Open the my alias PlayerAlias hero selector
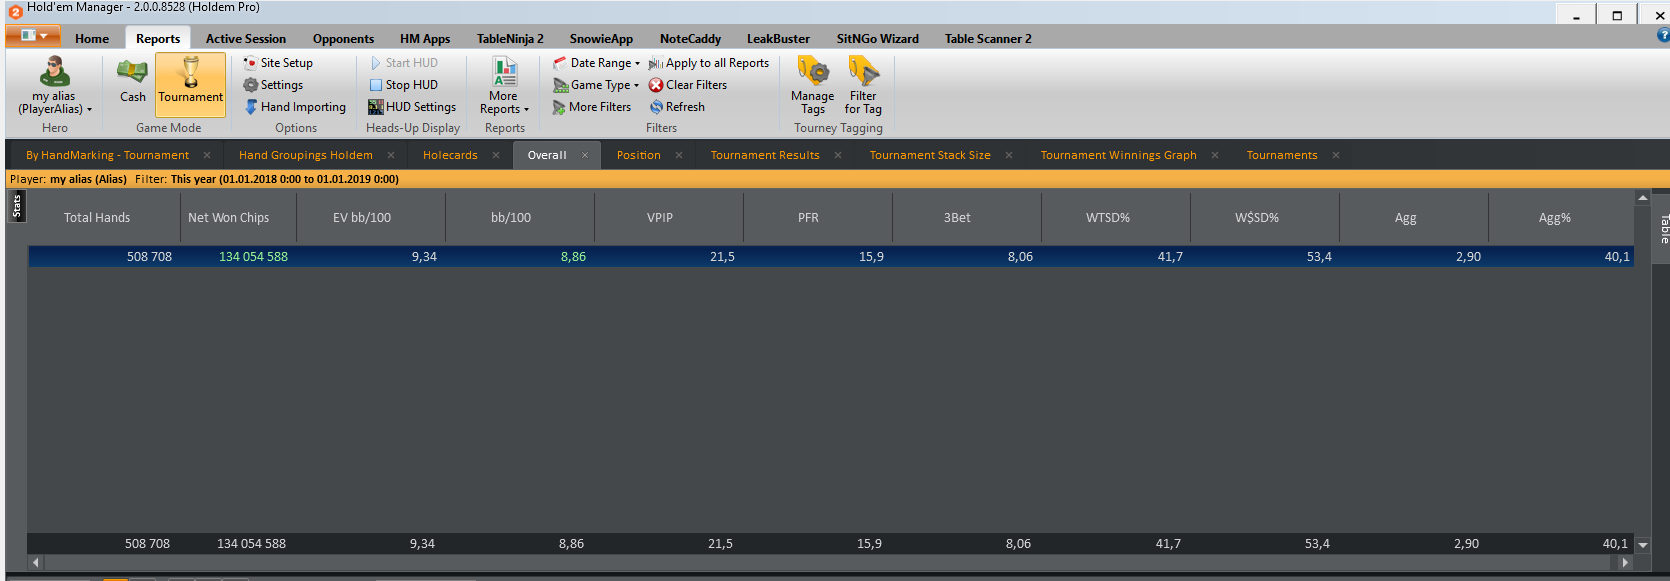 (54, 86)
